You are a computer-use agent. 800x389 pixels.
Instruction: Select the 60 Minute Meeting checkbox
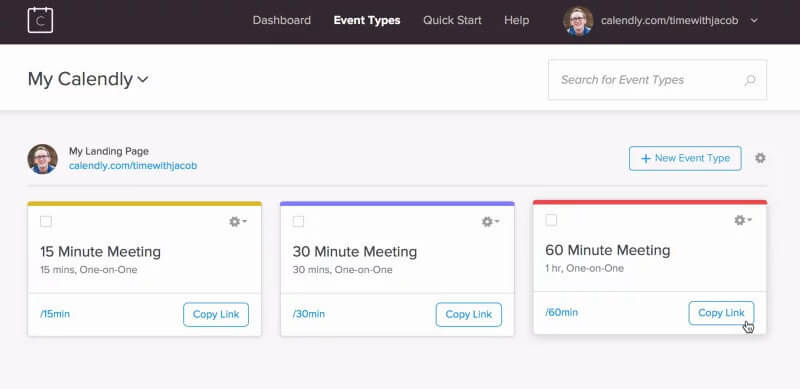(x=551, y=220)
